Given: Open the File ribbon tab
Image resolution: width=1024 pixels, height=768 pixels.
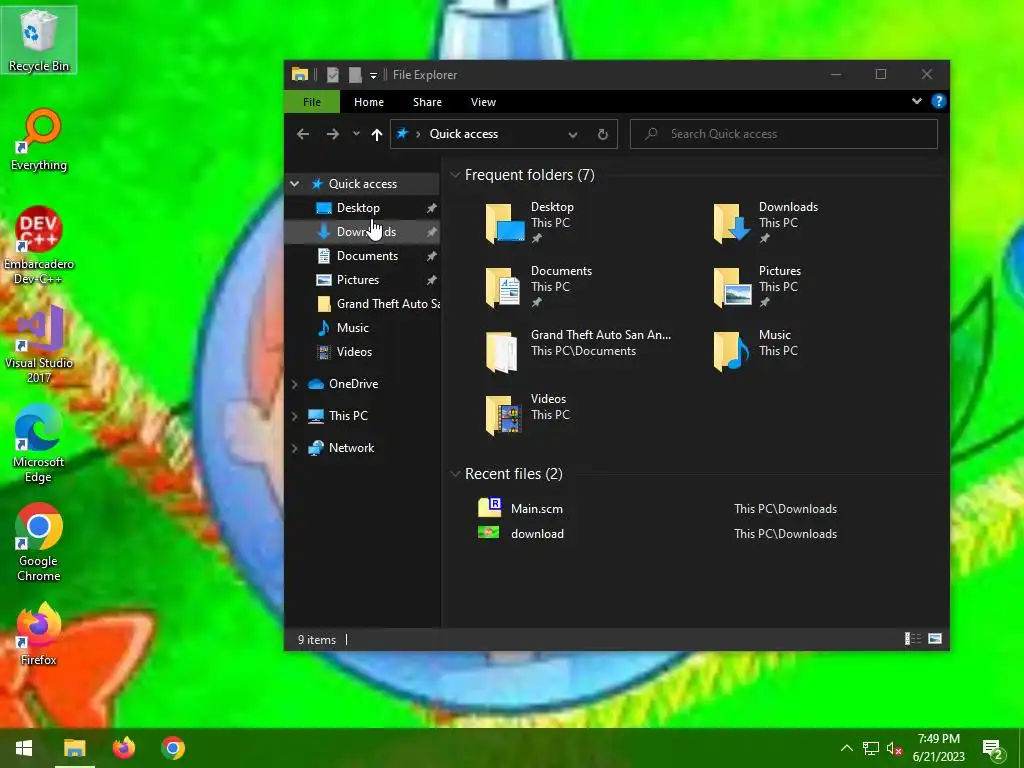Looking at the screenshot, I should tap(312, 102).
